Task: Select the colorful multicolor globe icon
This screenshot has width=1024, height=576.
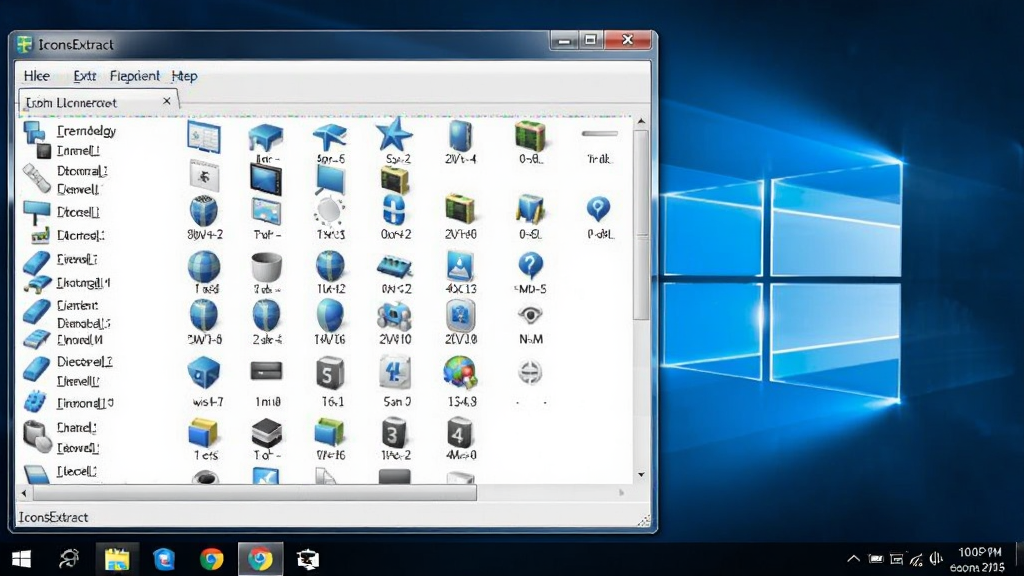Action: pyautogui.click(x=460, y=373)
